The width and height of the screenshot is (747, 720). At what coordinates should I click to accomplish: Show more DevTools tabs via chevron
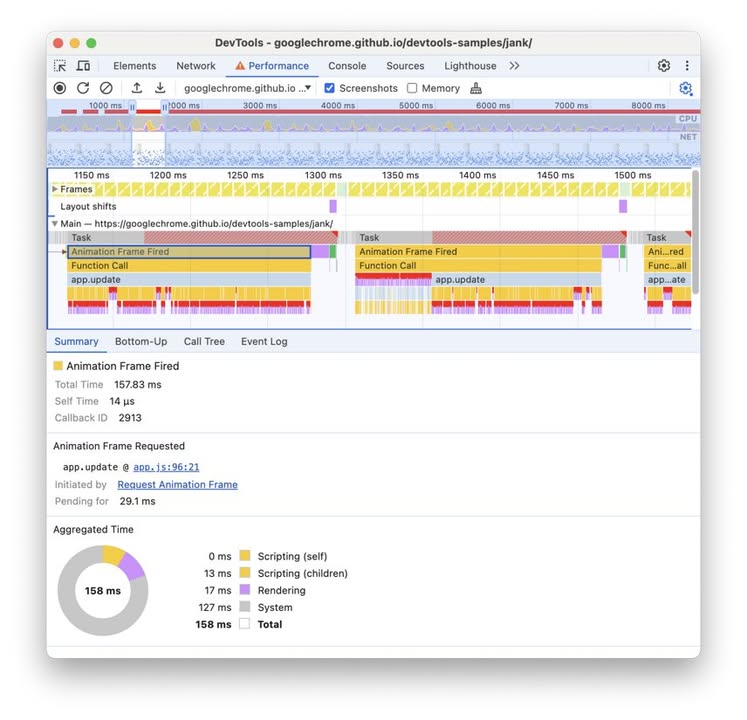pos(514,66)
